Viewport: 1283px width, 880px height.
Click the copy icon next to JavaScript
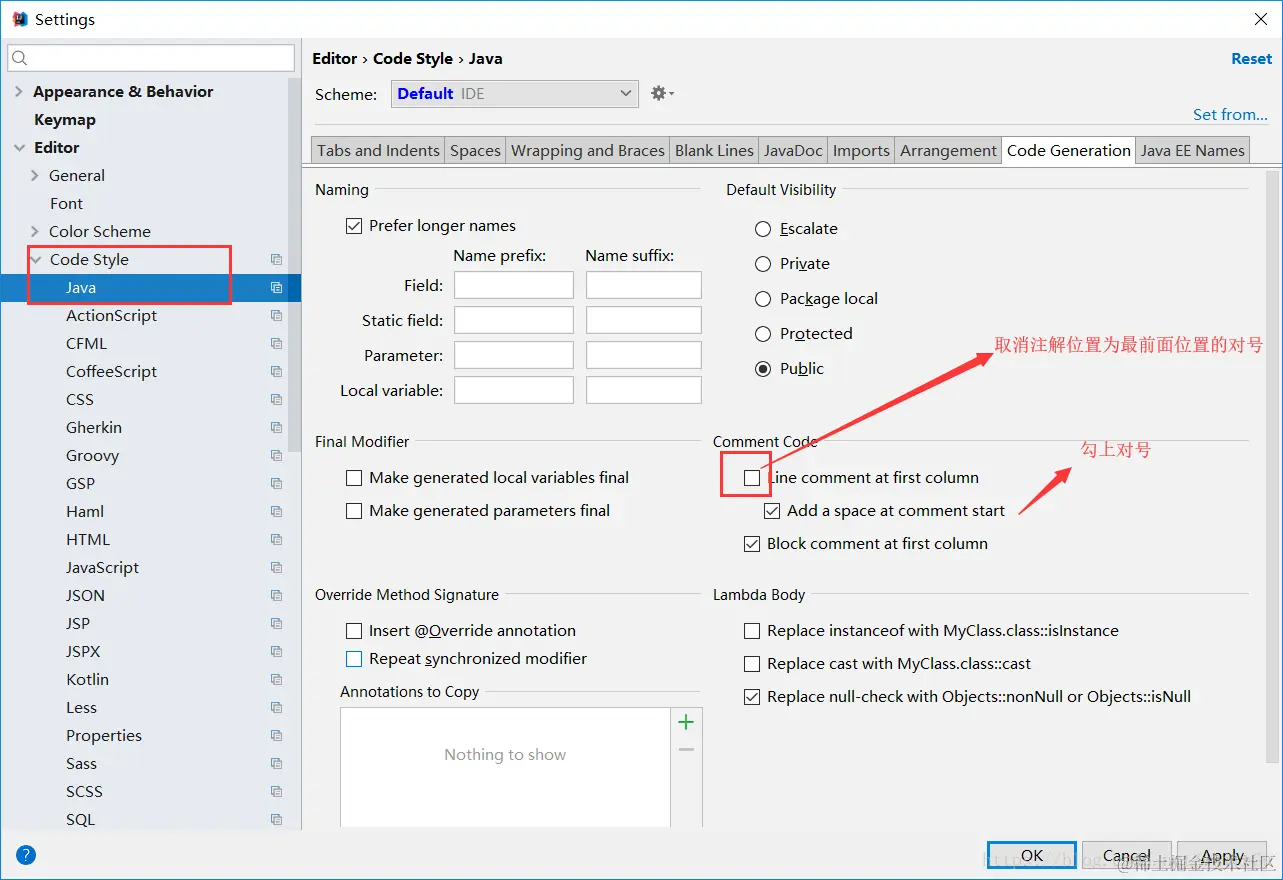[x=277, y=567]
